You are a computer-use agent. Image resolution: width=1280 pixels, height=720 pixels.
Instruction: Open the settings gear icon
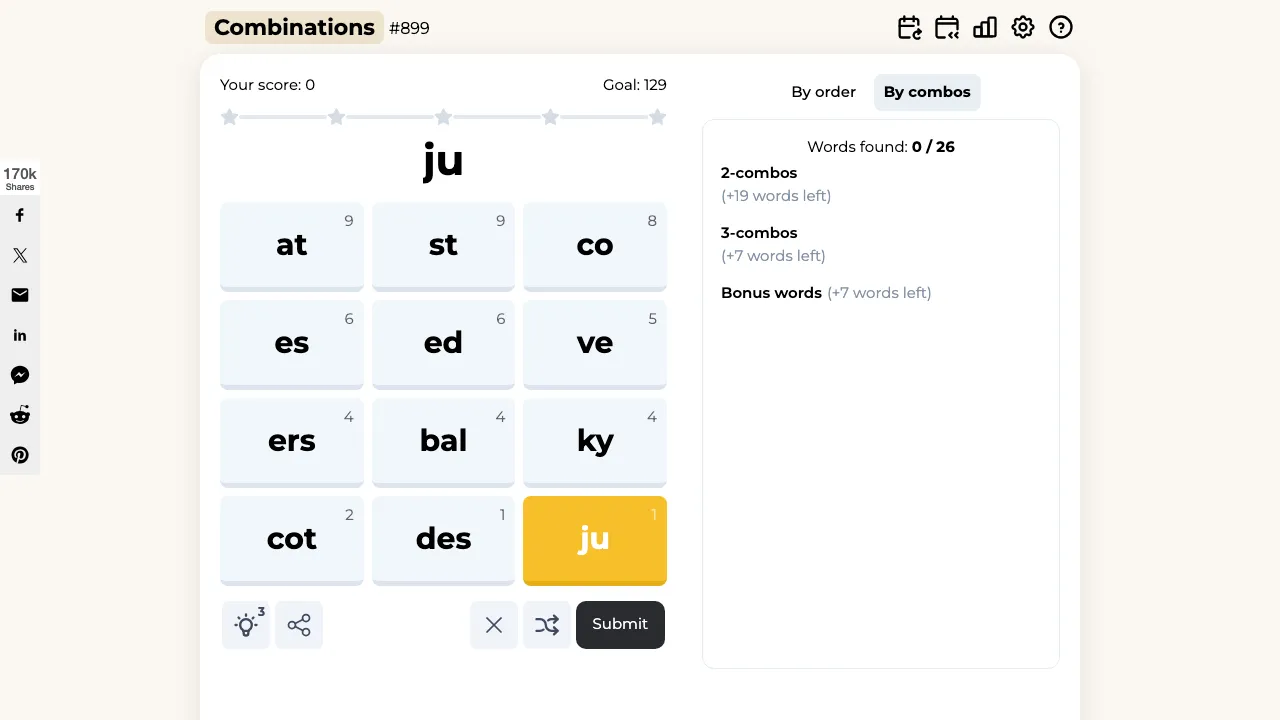1023,28
